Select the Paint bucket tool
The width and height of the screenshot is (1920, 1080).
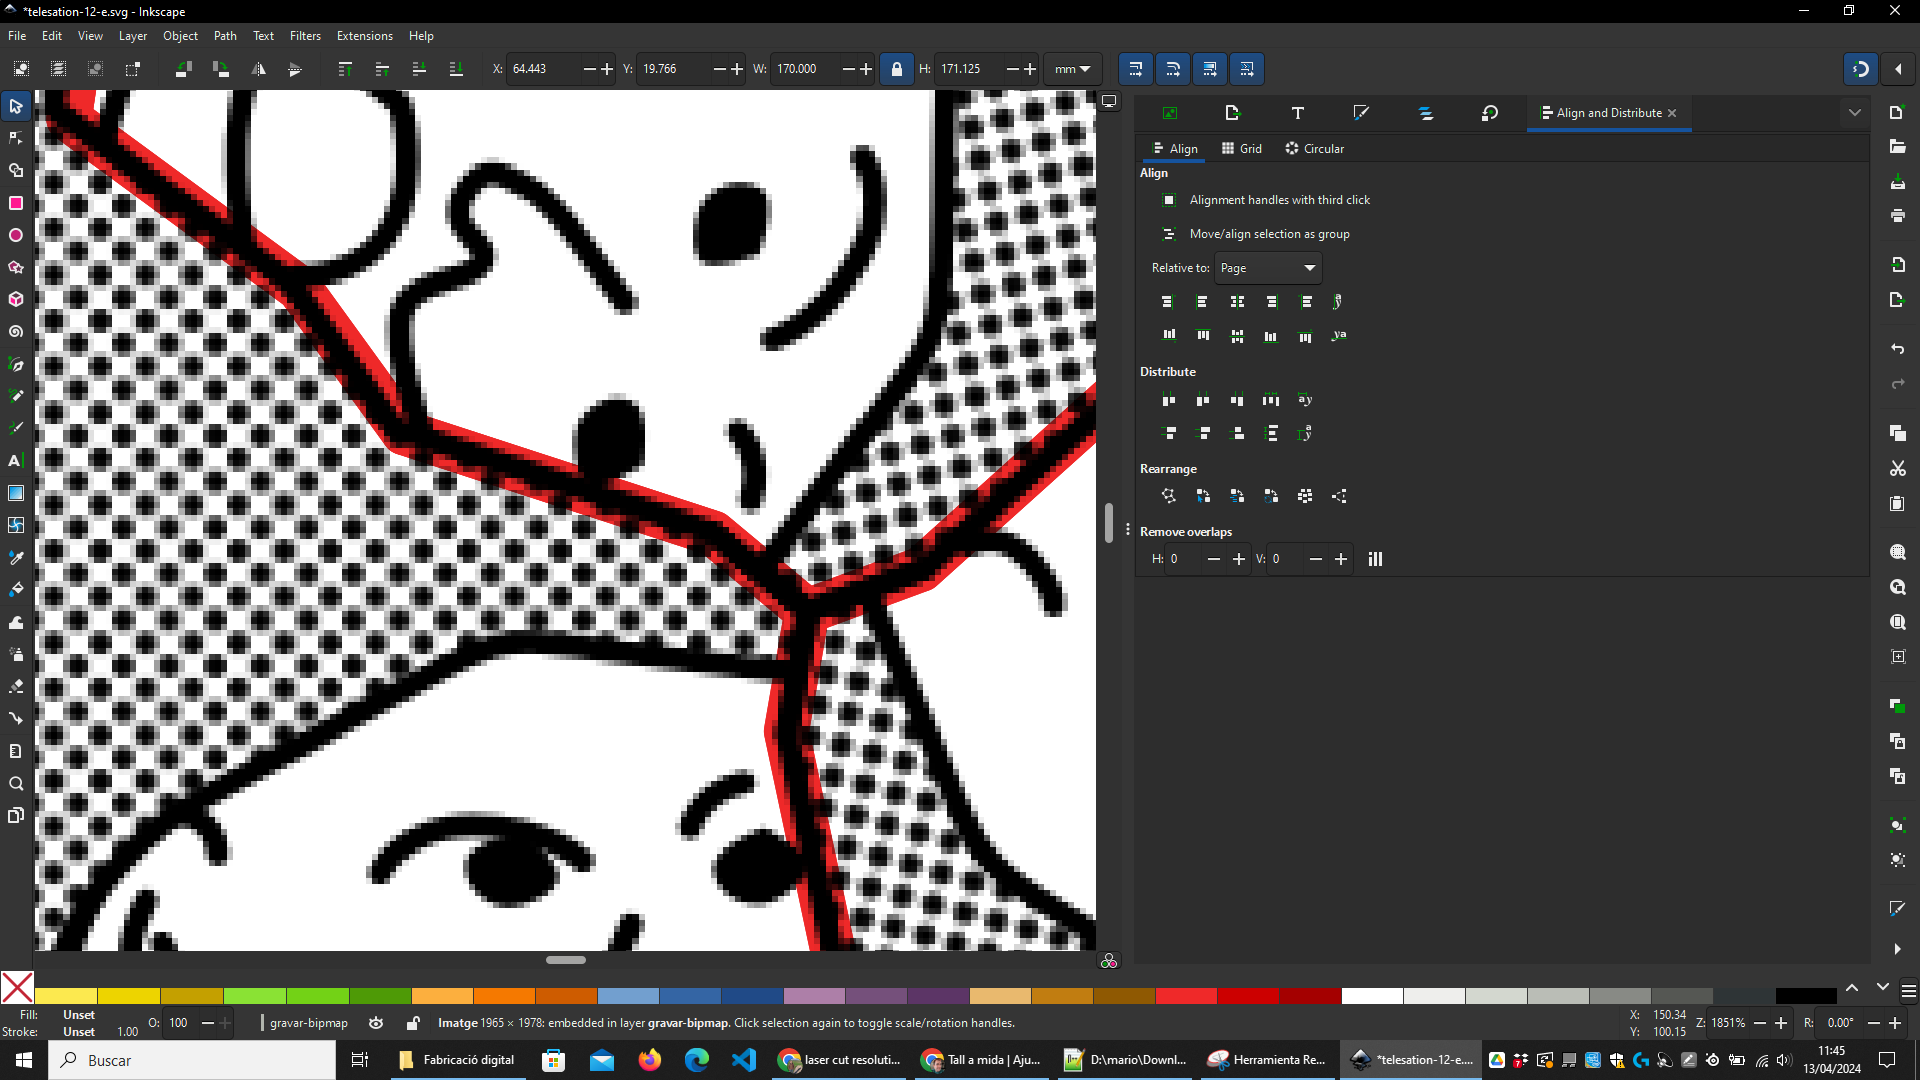pyautogui.click(x=16, y=589)
